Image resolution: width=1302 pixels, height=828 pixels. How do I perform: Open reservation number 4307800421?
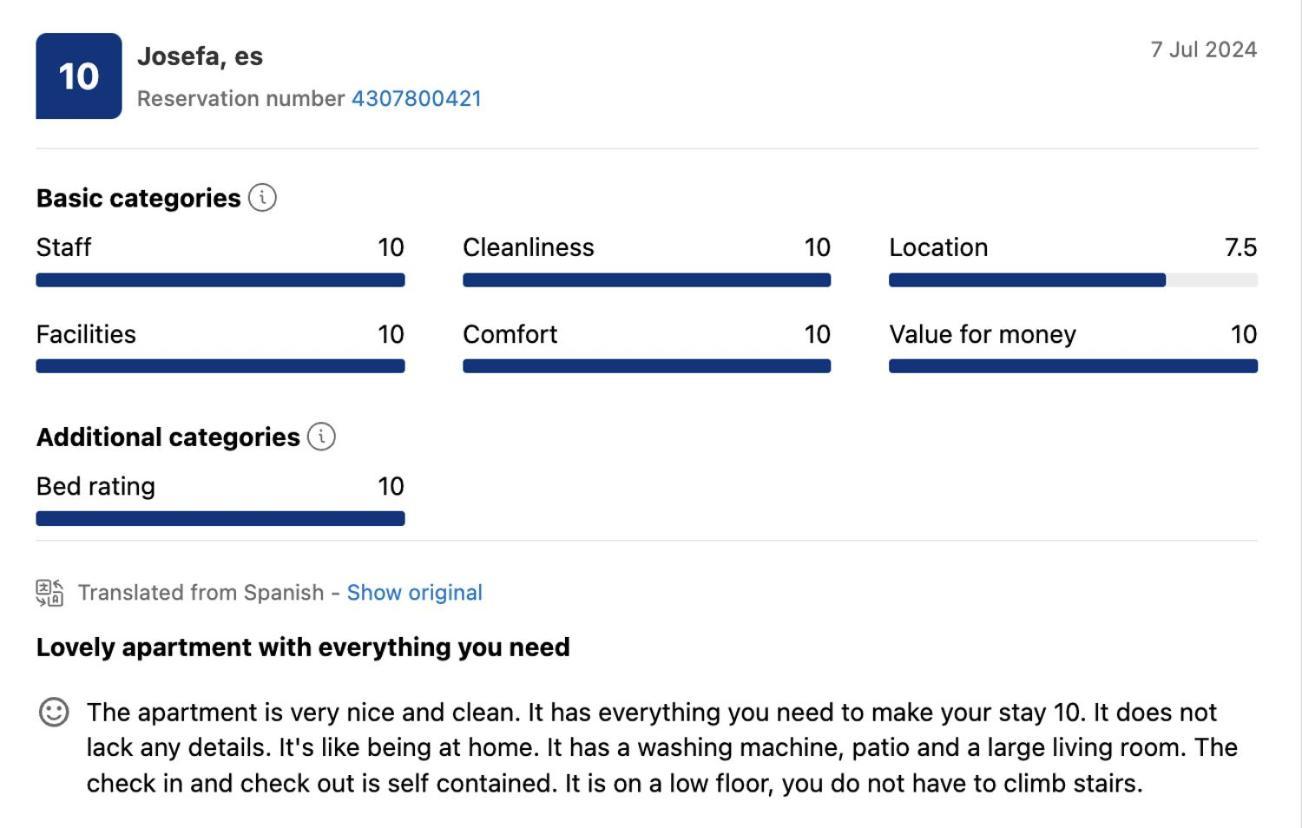coord(416,99)
